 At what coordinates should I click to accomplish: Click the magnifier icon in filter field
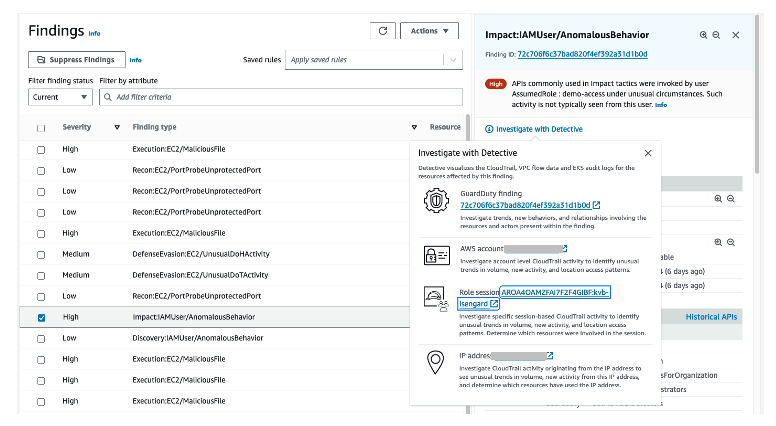tap(108, 97)
